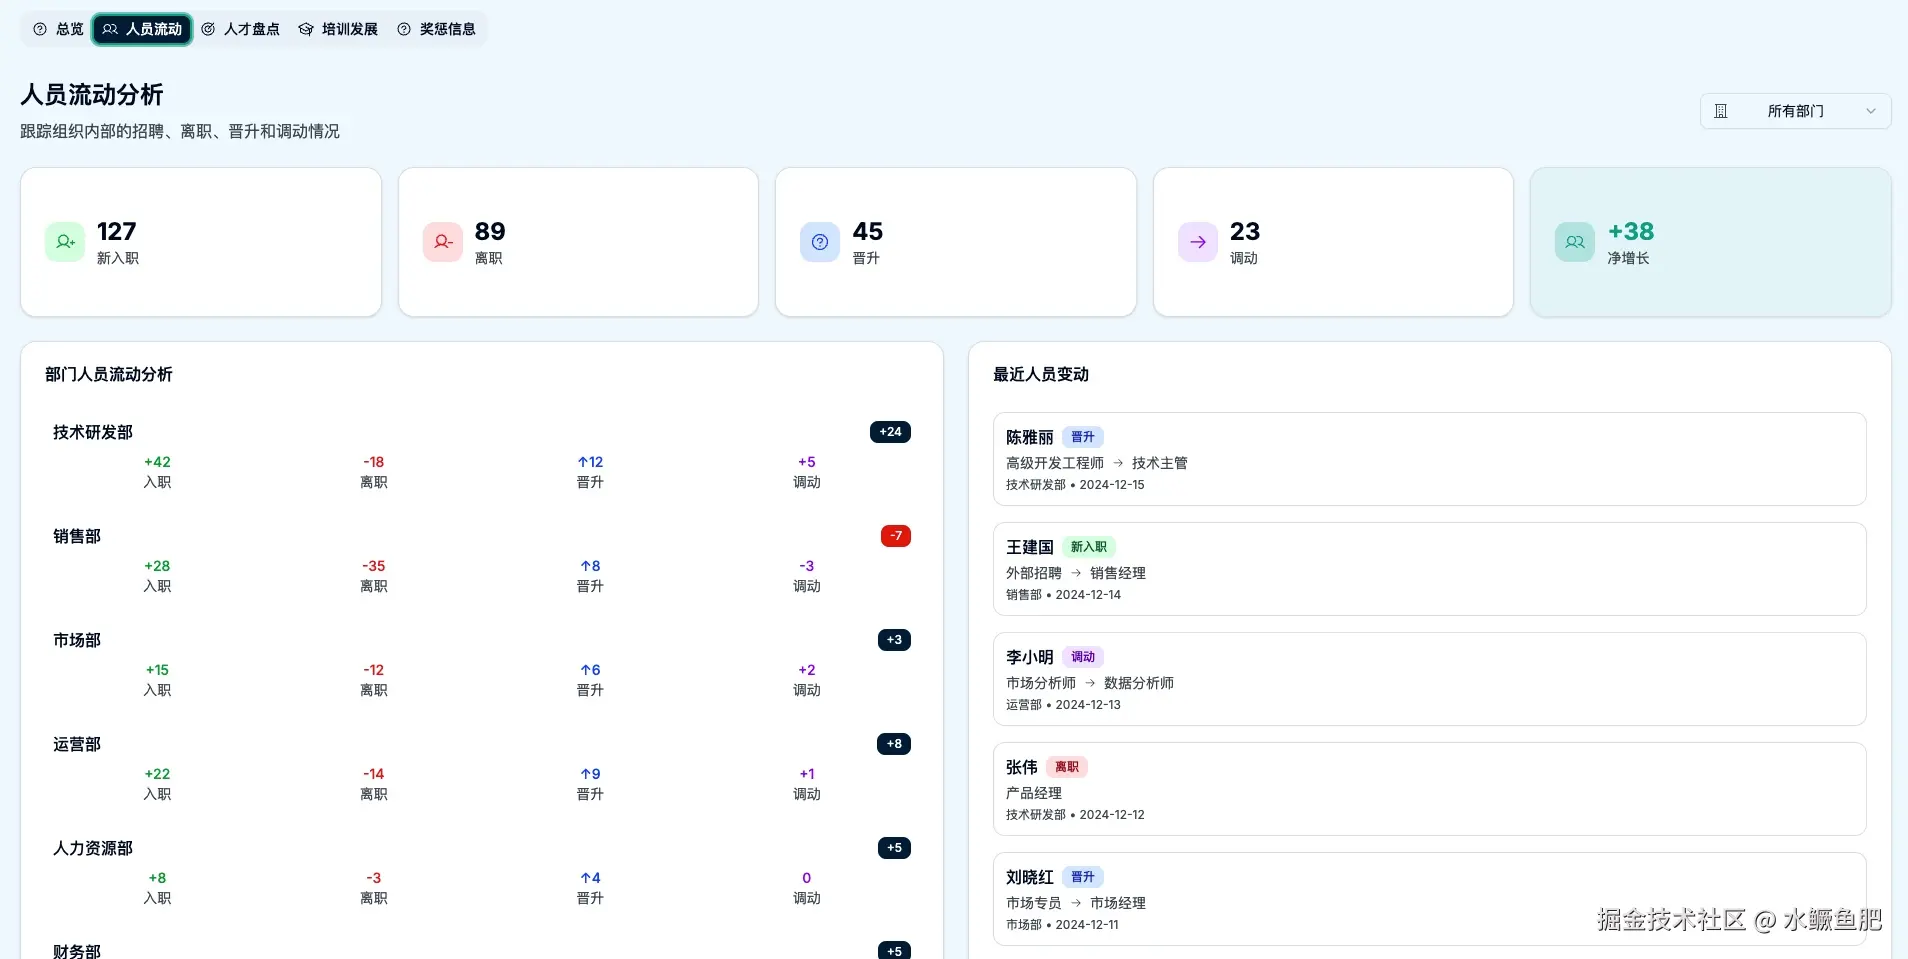
Task: Click the 人才盘点 target icon in the navigation
Action: click(208, 29)
